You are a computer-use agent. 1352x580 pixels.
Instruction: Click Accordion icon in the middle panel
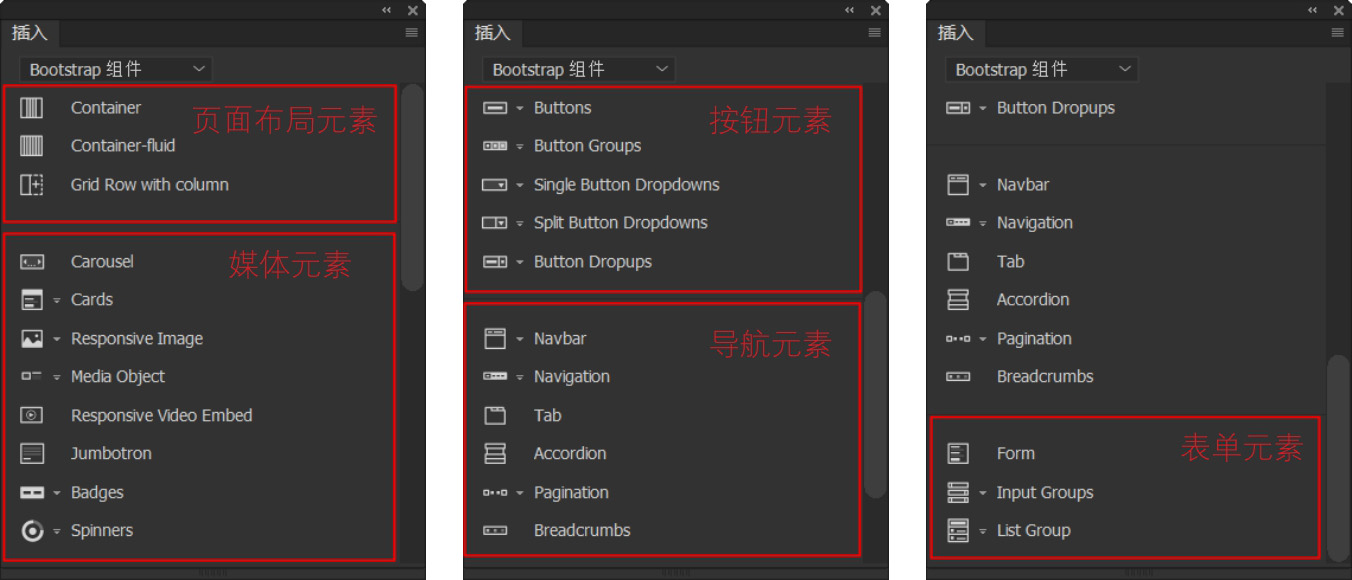[x=495, y=454]
